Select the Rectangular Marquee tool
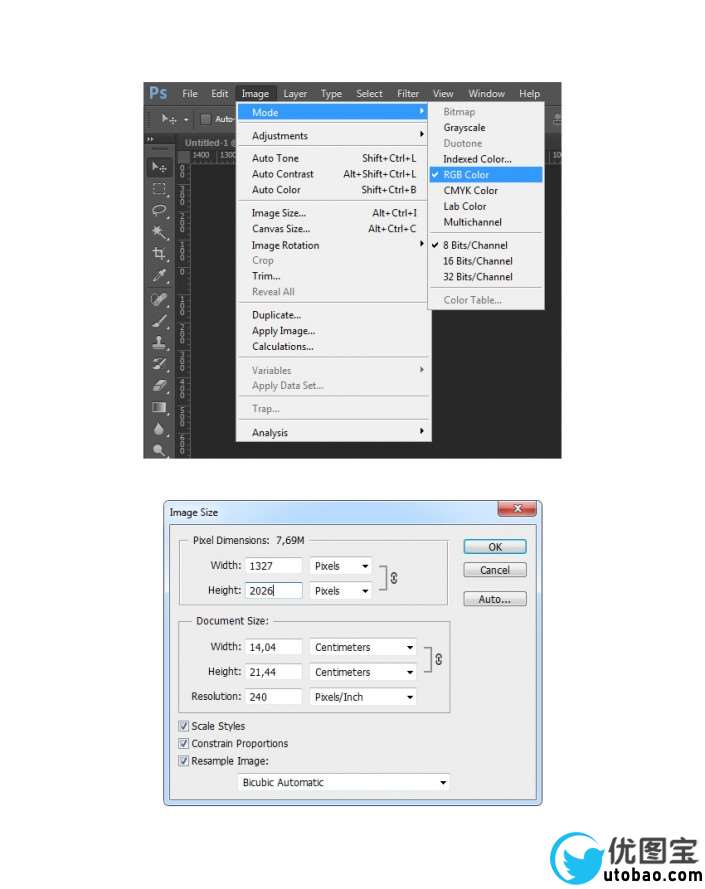The width and height of the screenshot is (705, 889). [x=159, y=188]
